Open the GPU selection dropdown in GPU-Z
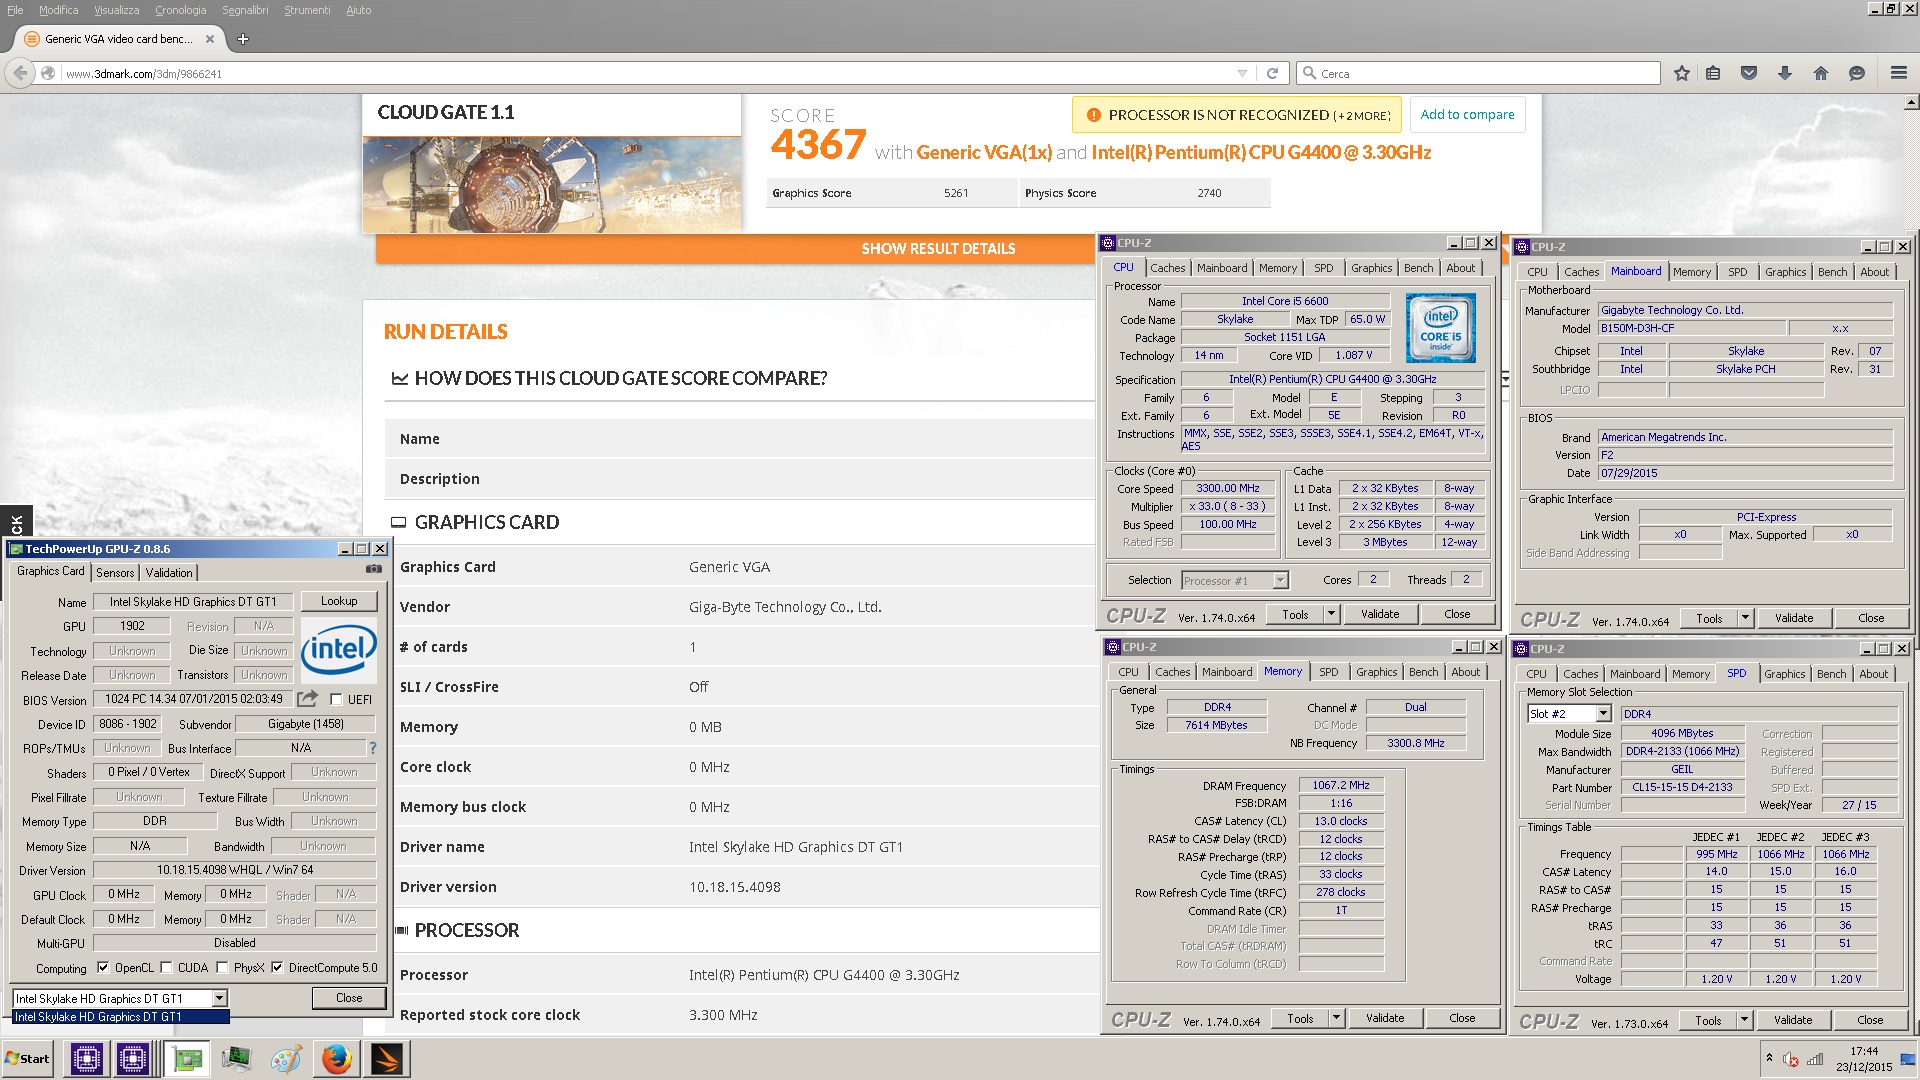The width and height of the screenshot is (1920, 1080). 219,998
